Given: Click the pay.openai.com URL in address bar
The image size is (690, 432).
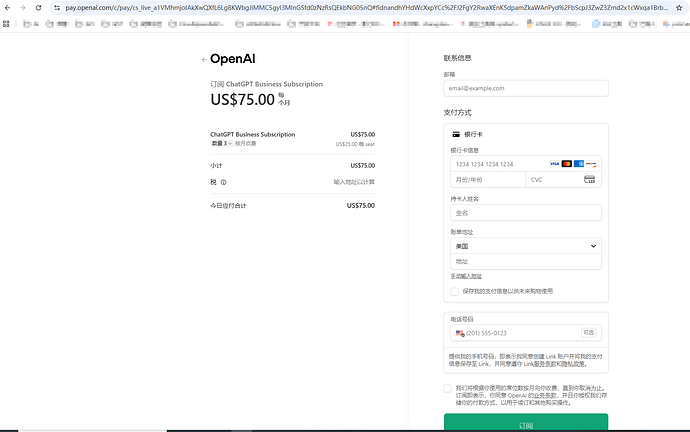Looking at the screenshot, I should pyautogui.click(x=367, y=7).
